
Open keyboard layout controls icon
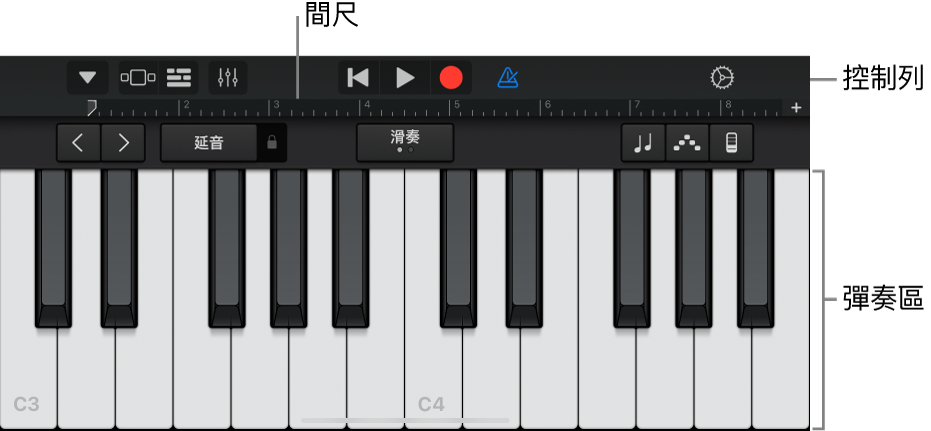click(732, 143)
